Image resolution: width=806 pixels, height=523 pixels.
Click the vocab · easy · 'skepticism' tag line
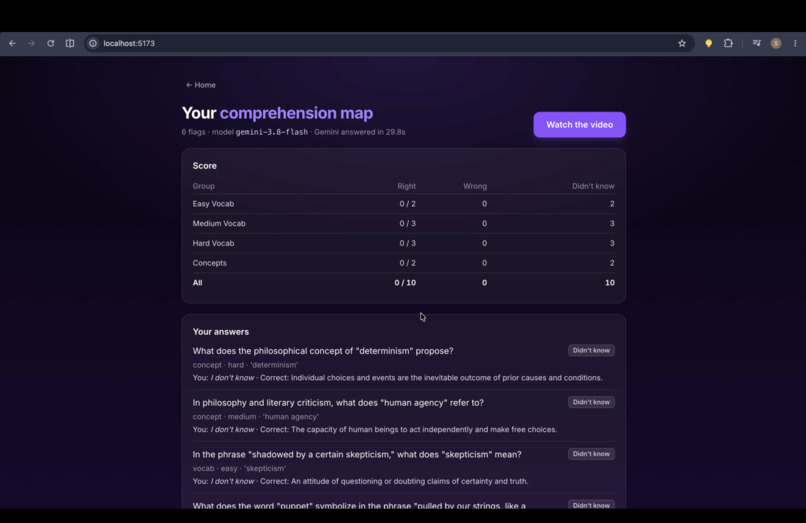pyautogui.click(x=239, y=468)
